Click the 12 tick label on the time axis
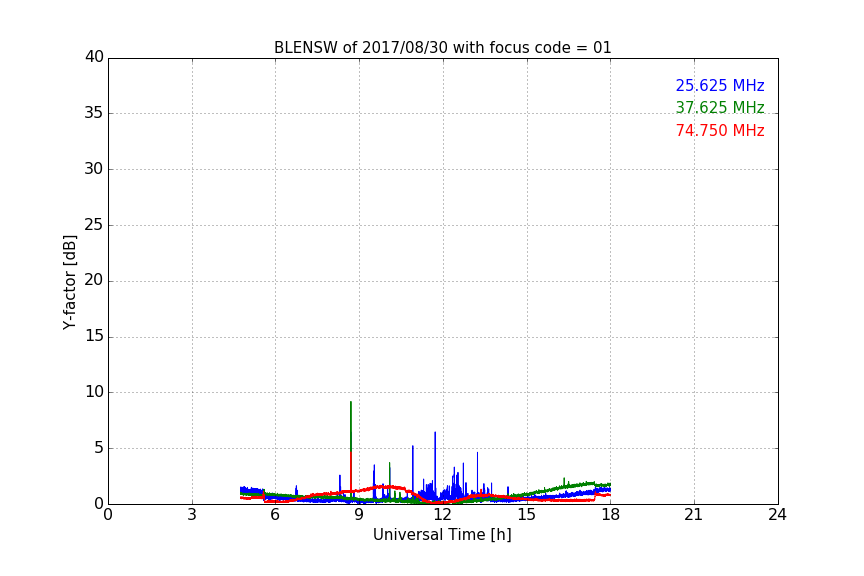864x576 pixels. coord(442,515)
